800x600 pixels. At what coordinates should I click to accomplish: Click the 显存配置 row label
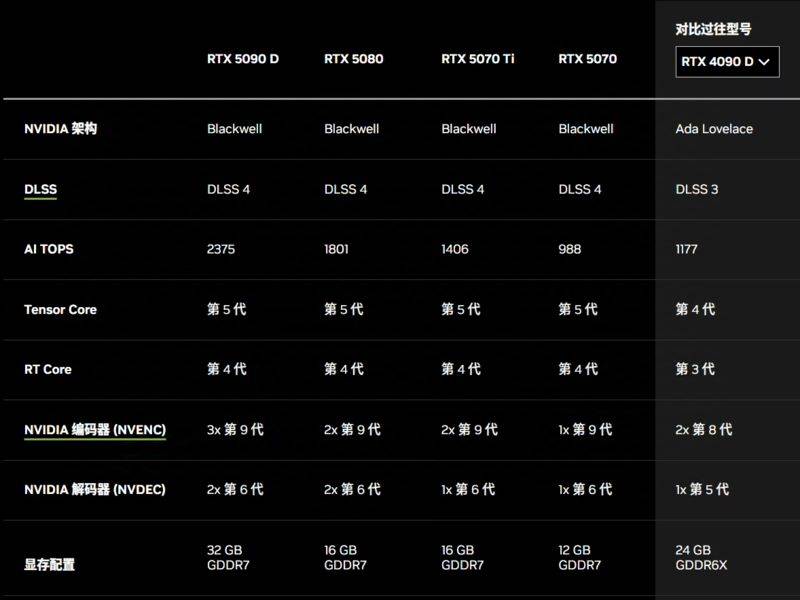click(50, 565)
